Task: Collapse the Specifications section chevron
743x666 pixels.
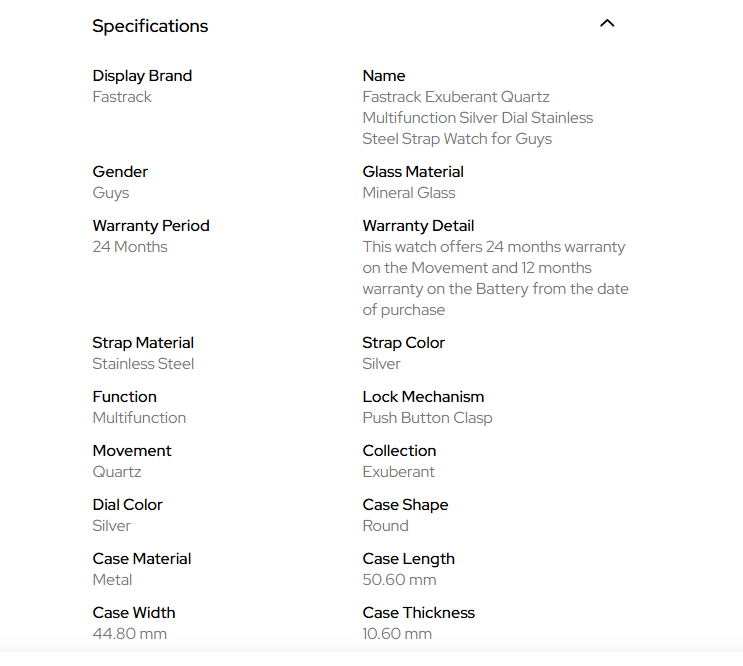Action: 607,23
